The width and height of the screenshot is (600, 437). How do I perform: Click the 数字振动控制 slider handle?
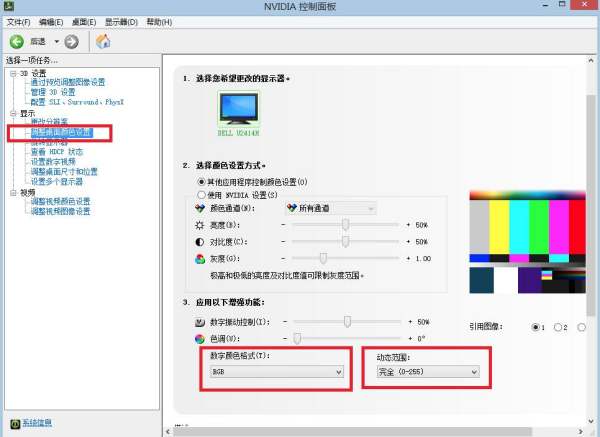click(x=347, y=322)
